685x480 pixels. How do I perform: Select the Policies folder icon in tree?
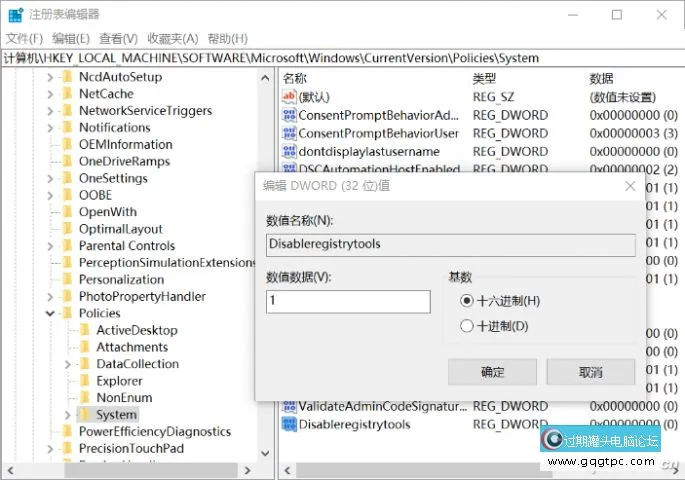click(x=67, y=313)
